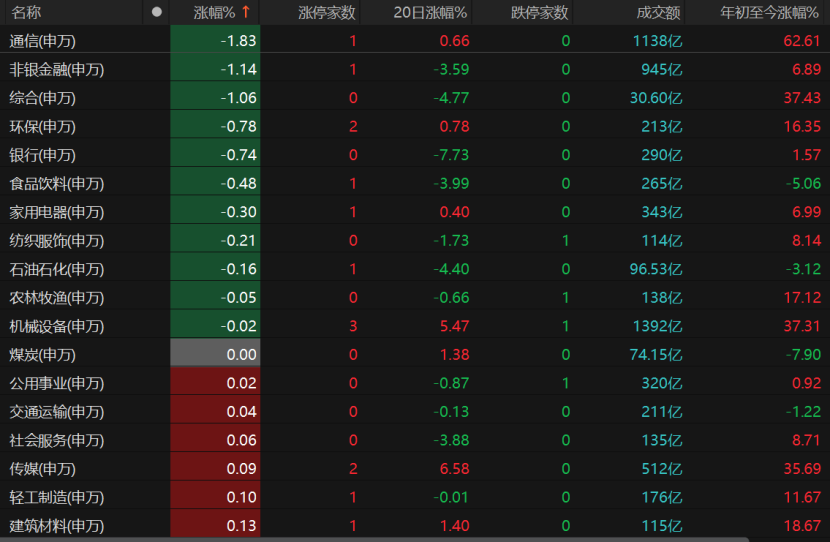Click the 跌停家数 column header
The width and height of the screenshot is (830, 542).
coord(539,12)
